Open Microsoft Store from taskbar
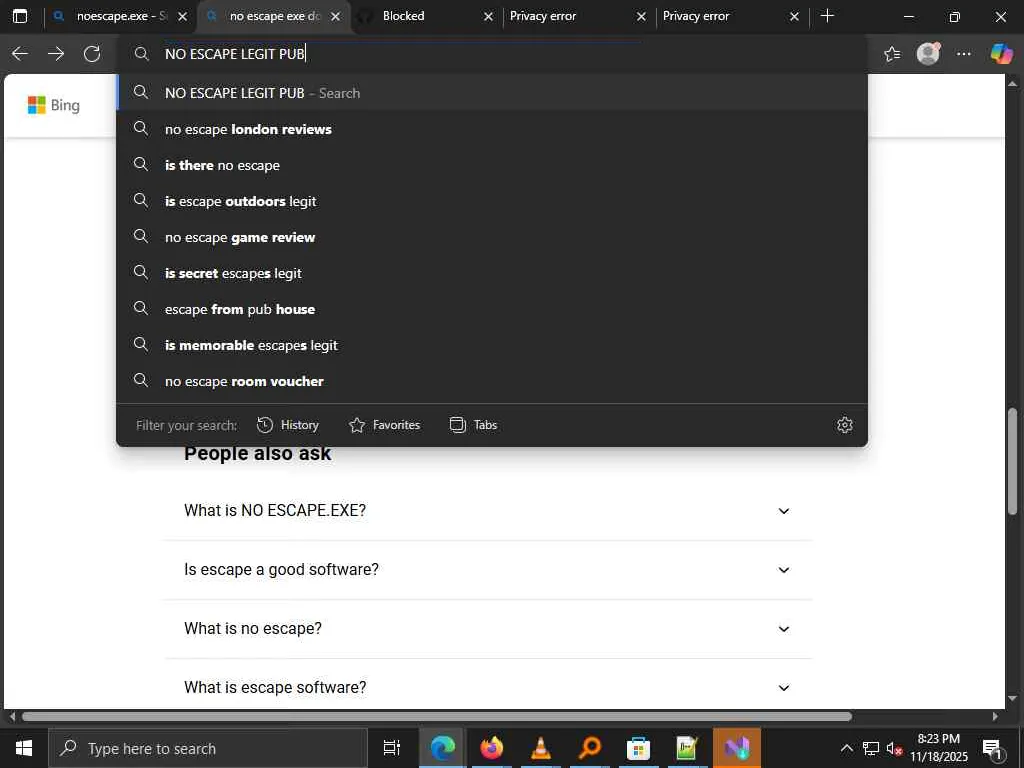 coord(638,748)
